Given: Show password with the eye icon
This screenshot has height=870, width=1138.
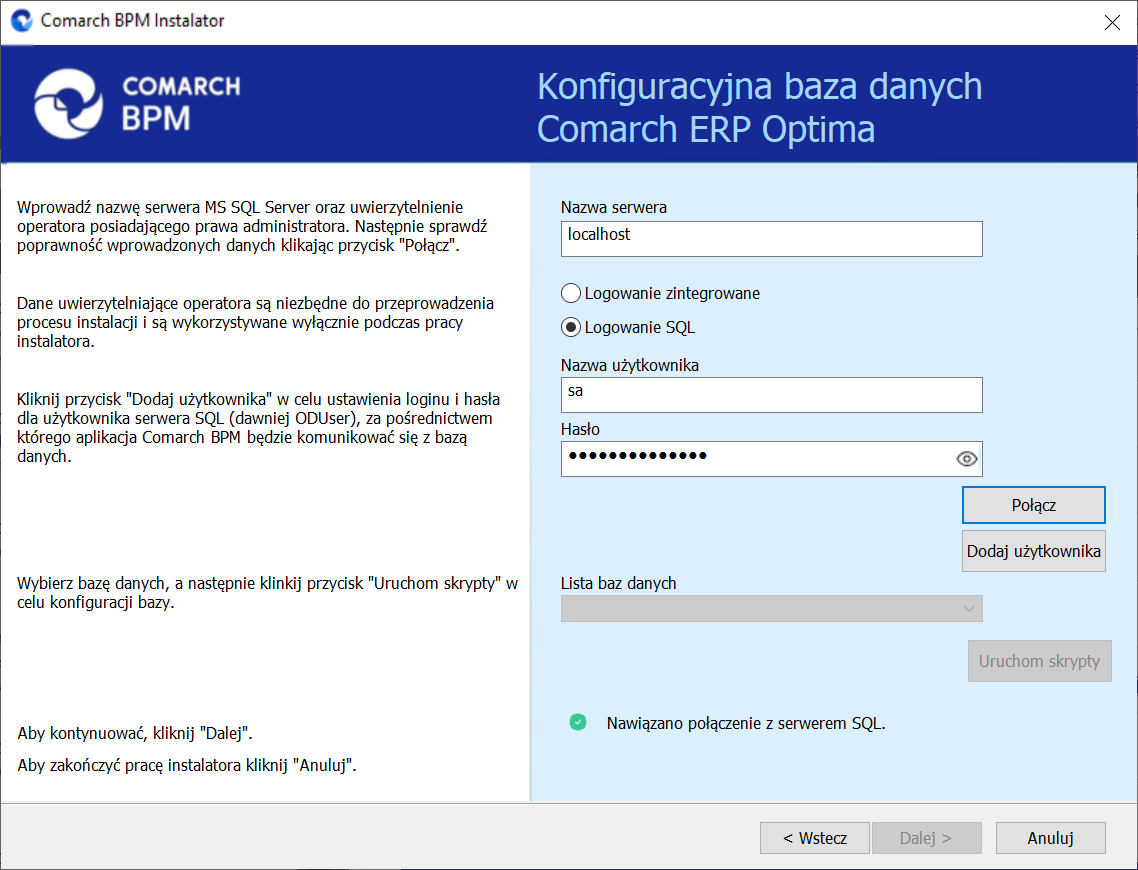Looking at the screenshot, I should 967,459.
